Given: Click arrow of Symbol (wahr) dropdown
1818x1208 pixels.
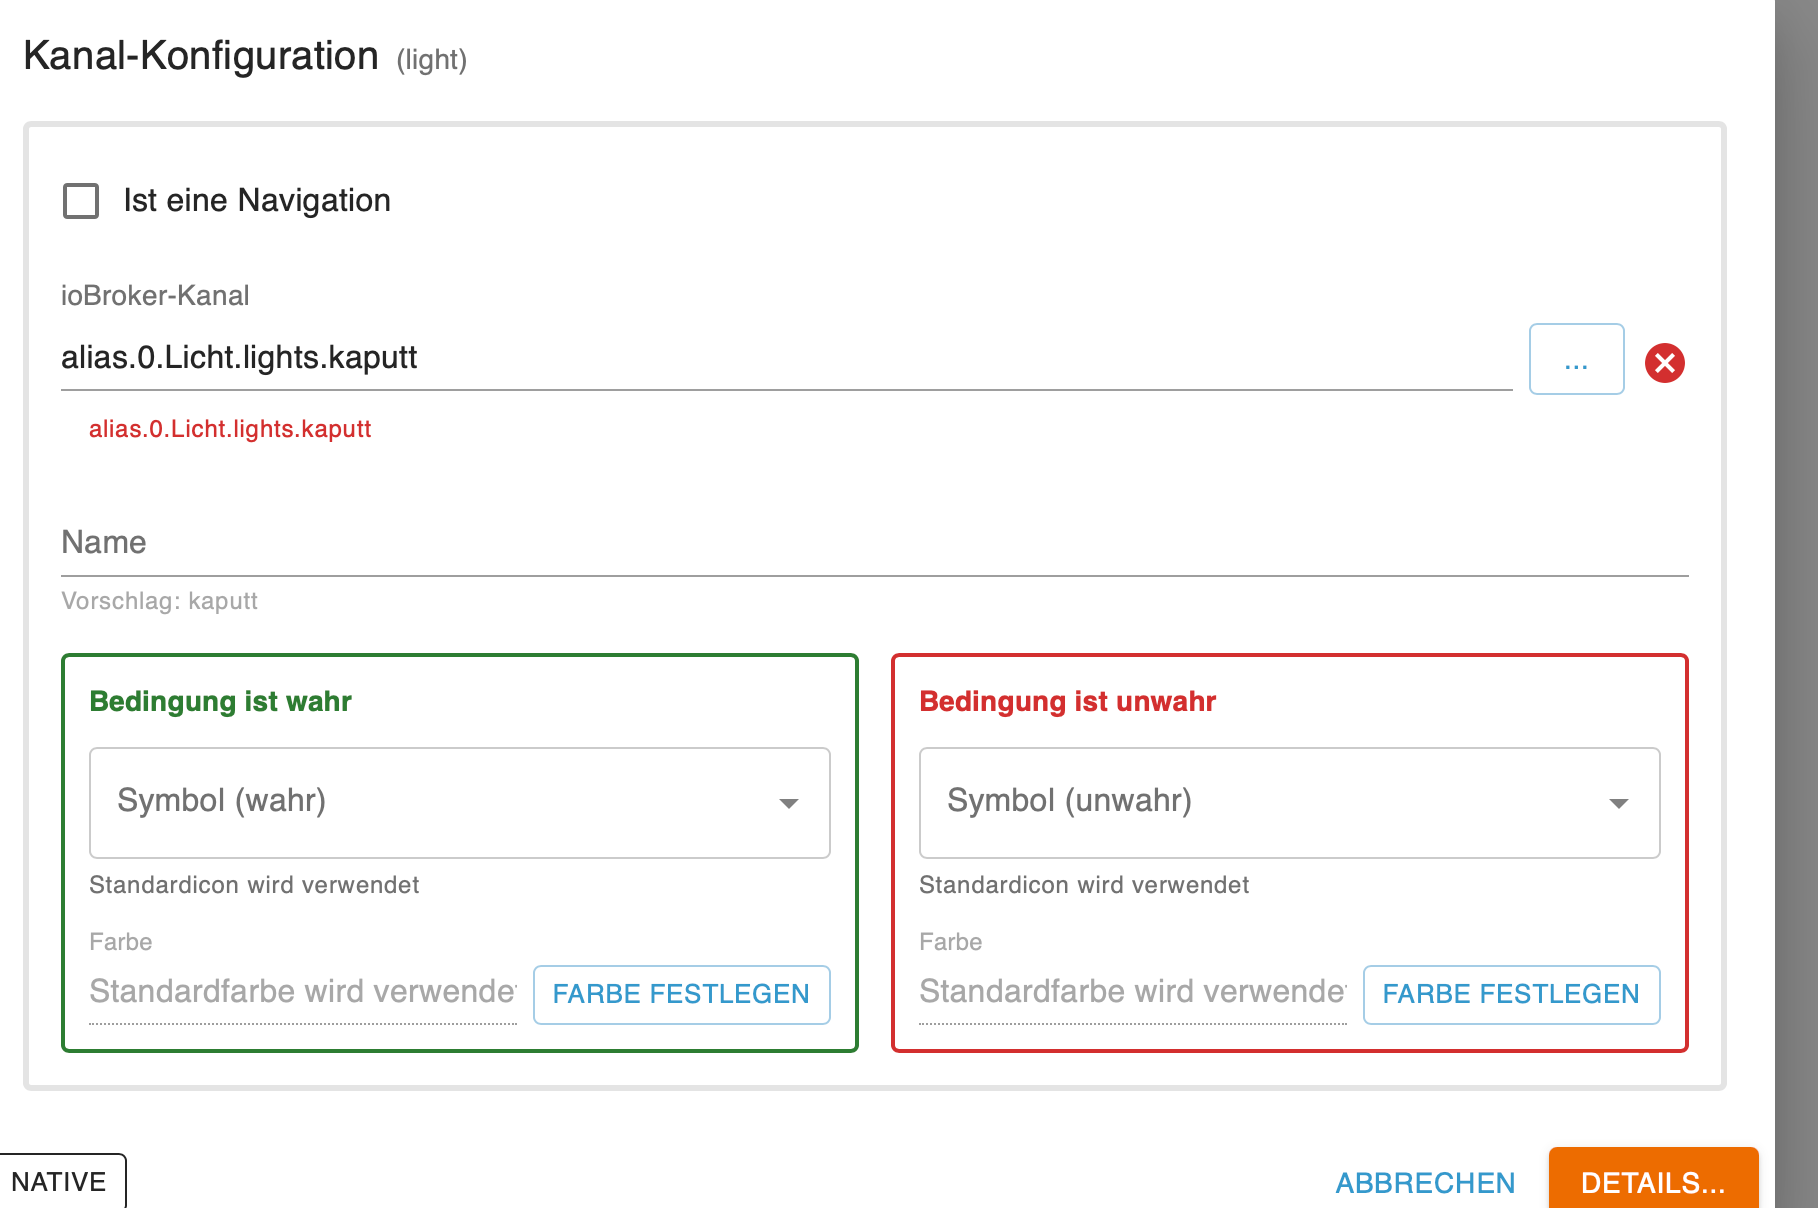Looking at the screenshot, I should click(789, 803).
